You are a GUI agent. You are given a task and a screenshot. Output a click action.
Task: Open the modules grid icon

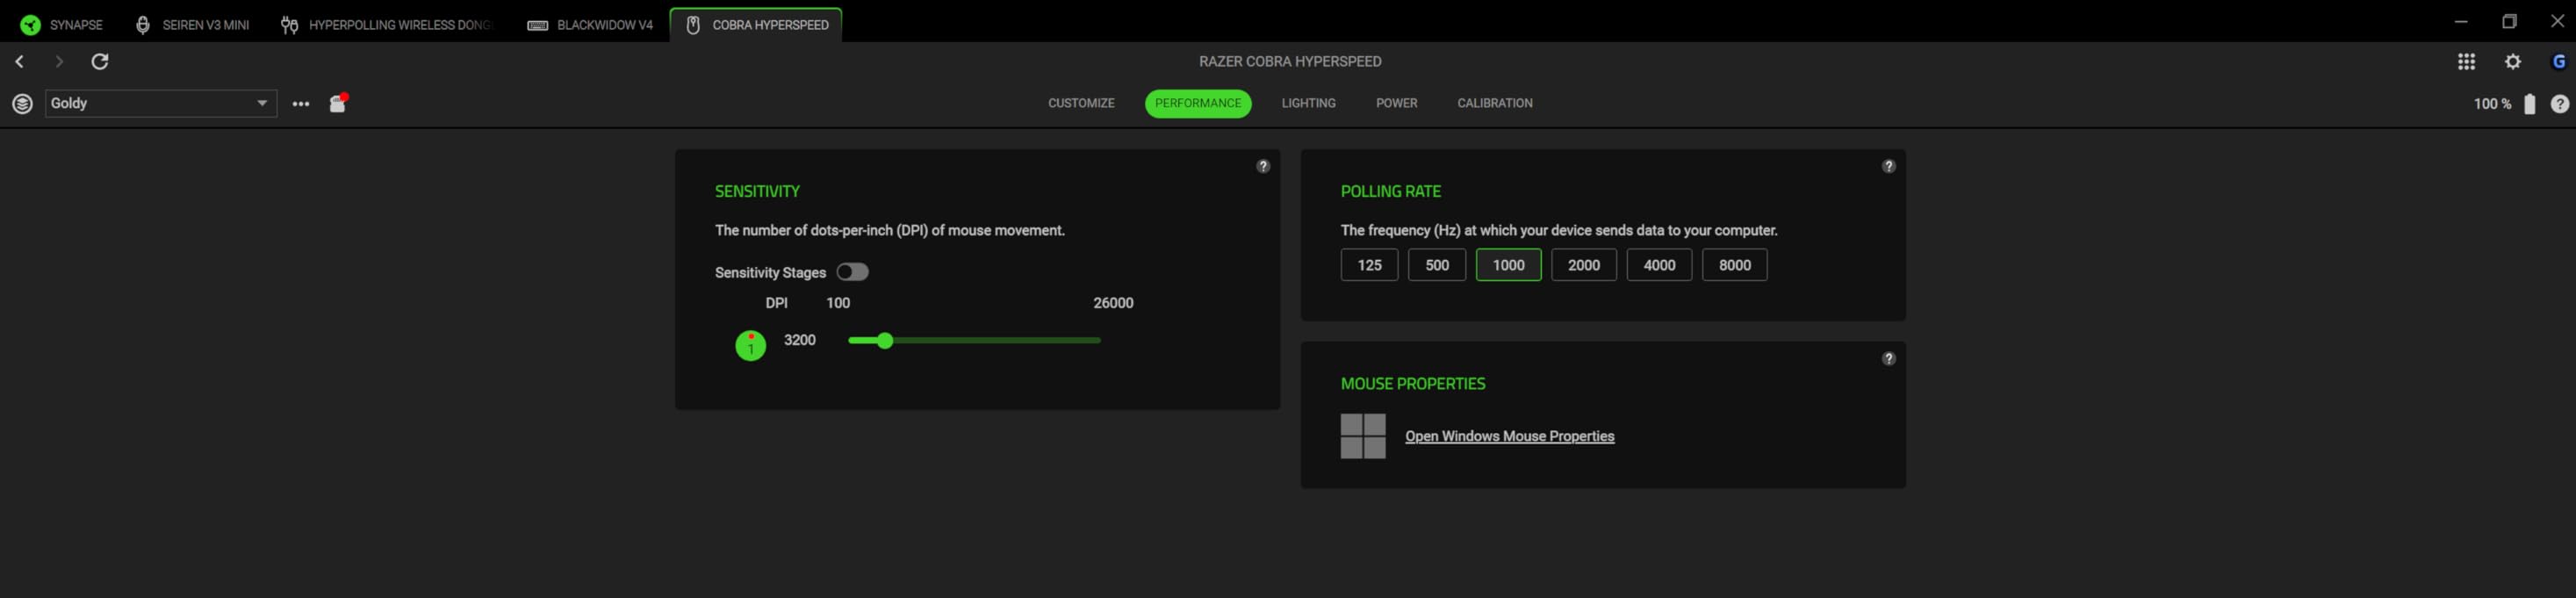[2466, 62]
